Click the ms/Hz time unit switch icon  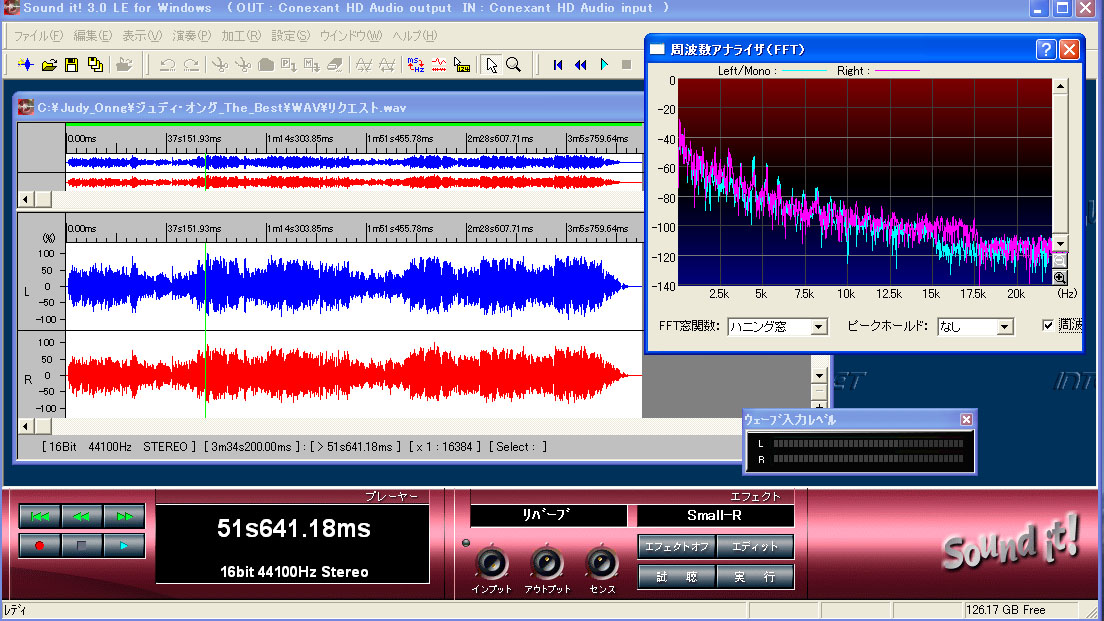pos(415,65)
